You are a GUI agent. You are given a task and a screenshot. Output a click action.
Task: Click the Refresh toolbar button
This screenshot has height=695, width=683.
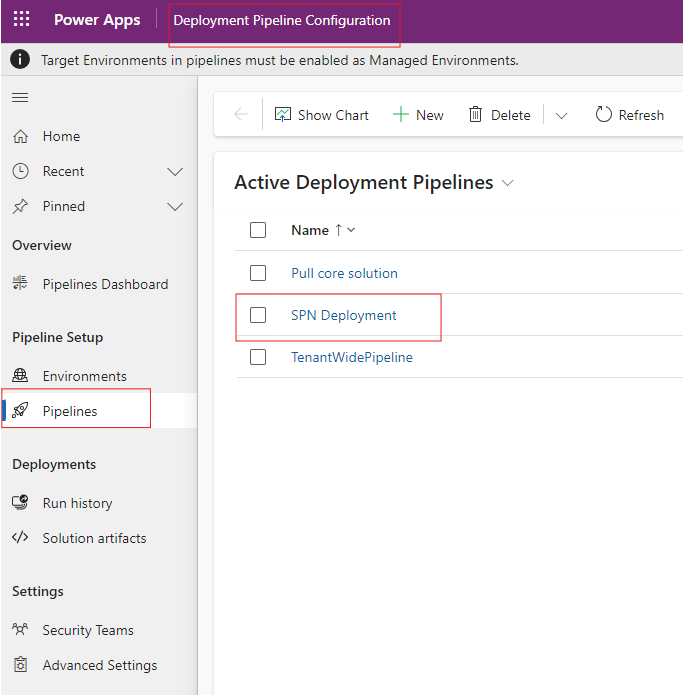(x=629, y=115)
